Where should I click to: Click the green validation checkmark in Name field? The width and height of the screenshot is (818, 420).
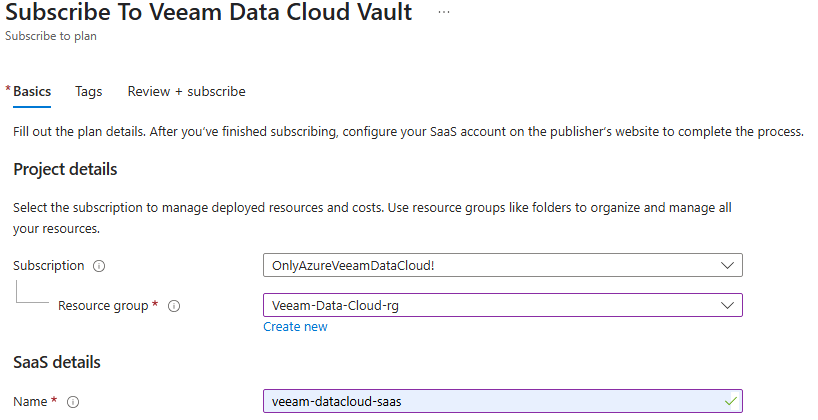[x=730, y=401]
